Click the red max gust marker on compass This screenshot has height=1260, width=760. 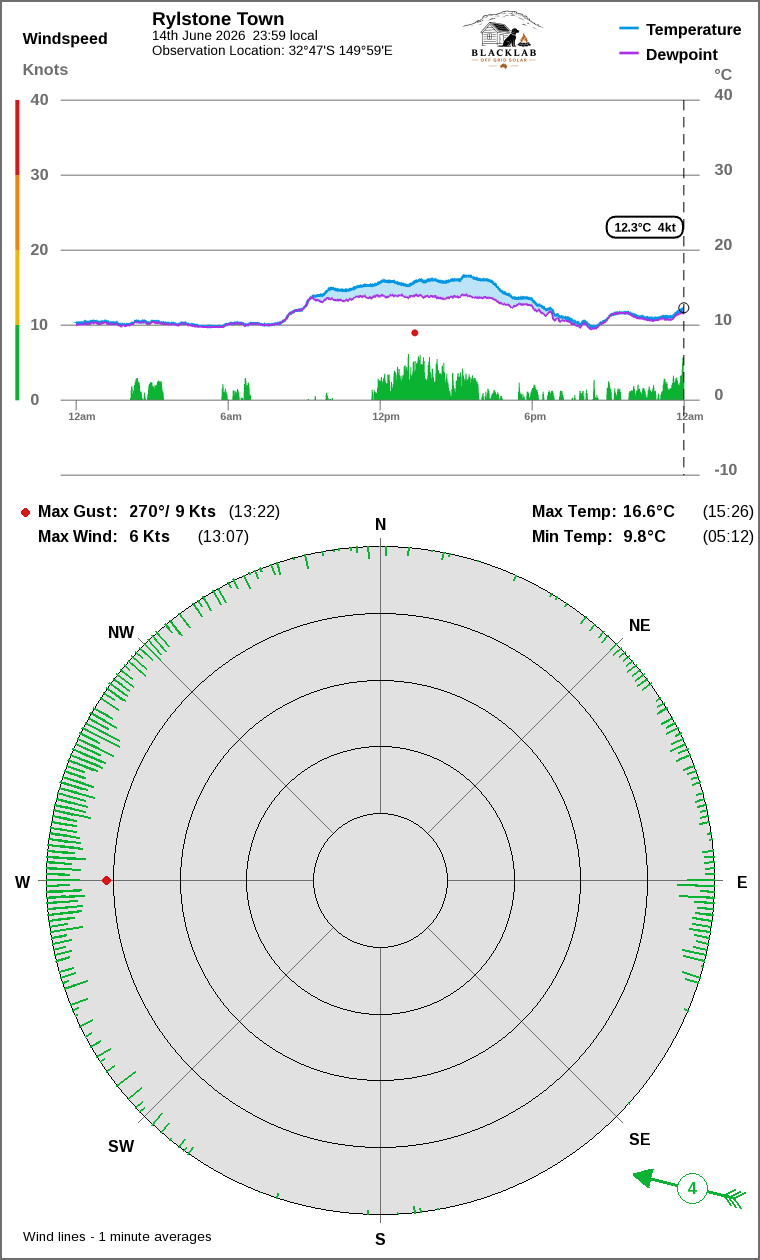pos(107,880)
